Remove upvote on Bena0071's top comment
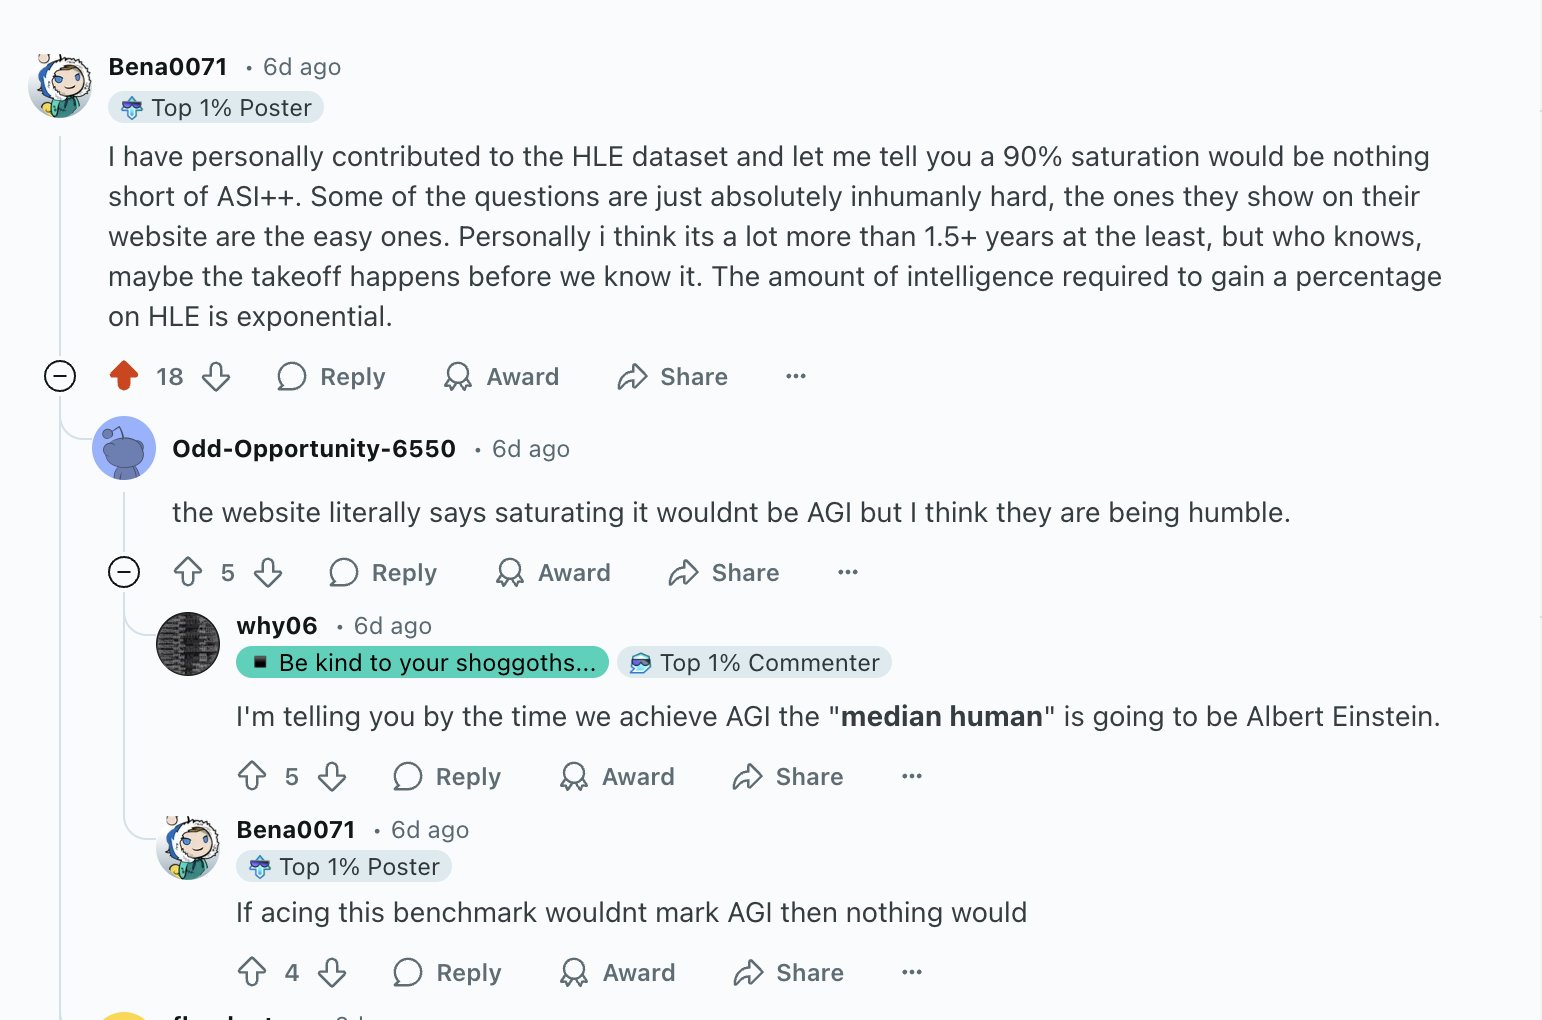Screen dimensions: 1542x1020 124,376
